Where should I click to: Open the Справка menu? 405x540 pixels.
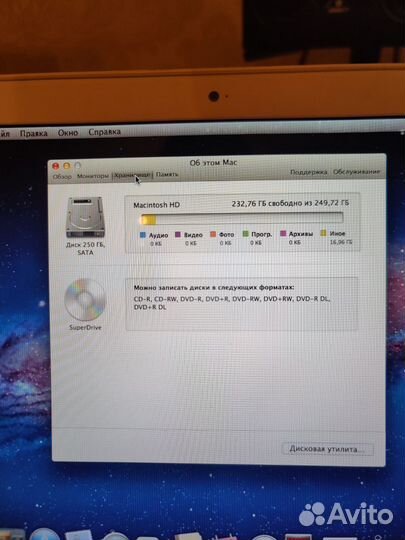point(104,132)
